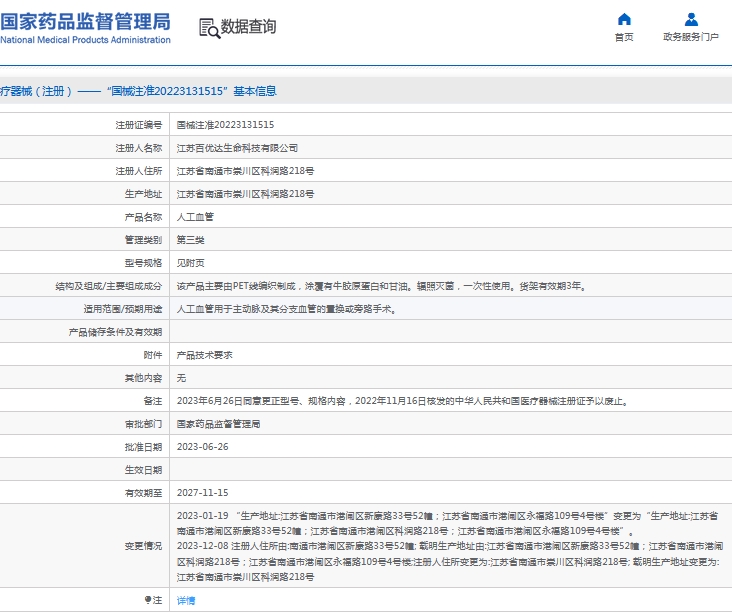Click registration number 国械注准20223131515 value

pyautogui.click(x=225, y=125)
